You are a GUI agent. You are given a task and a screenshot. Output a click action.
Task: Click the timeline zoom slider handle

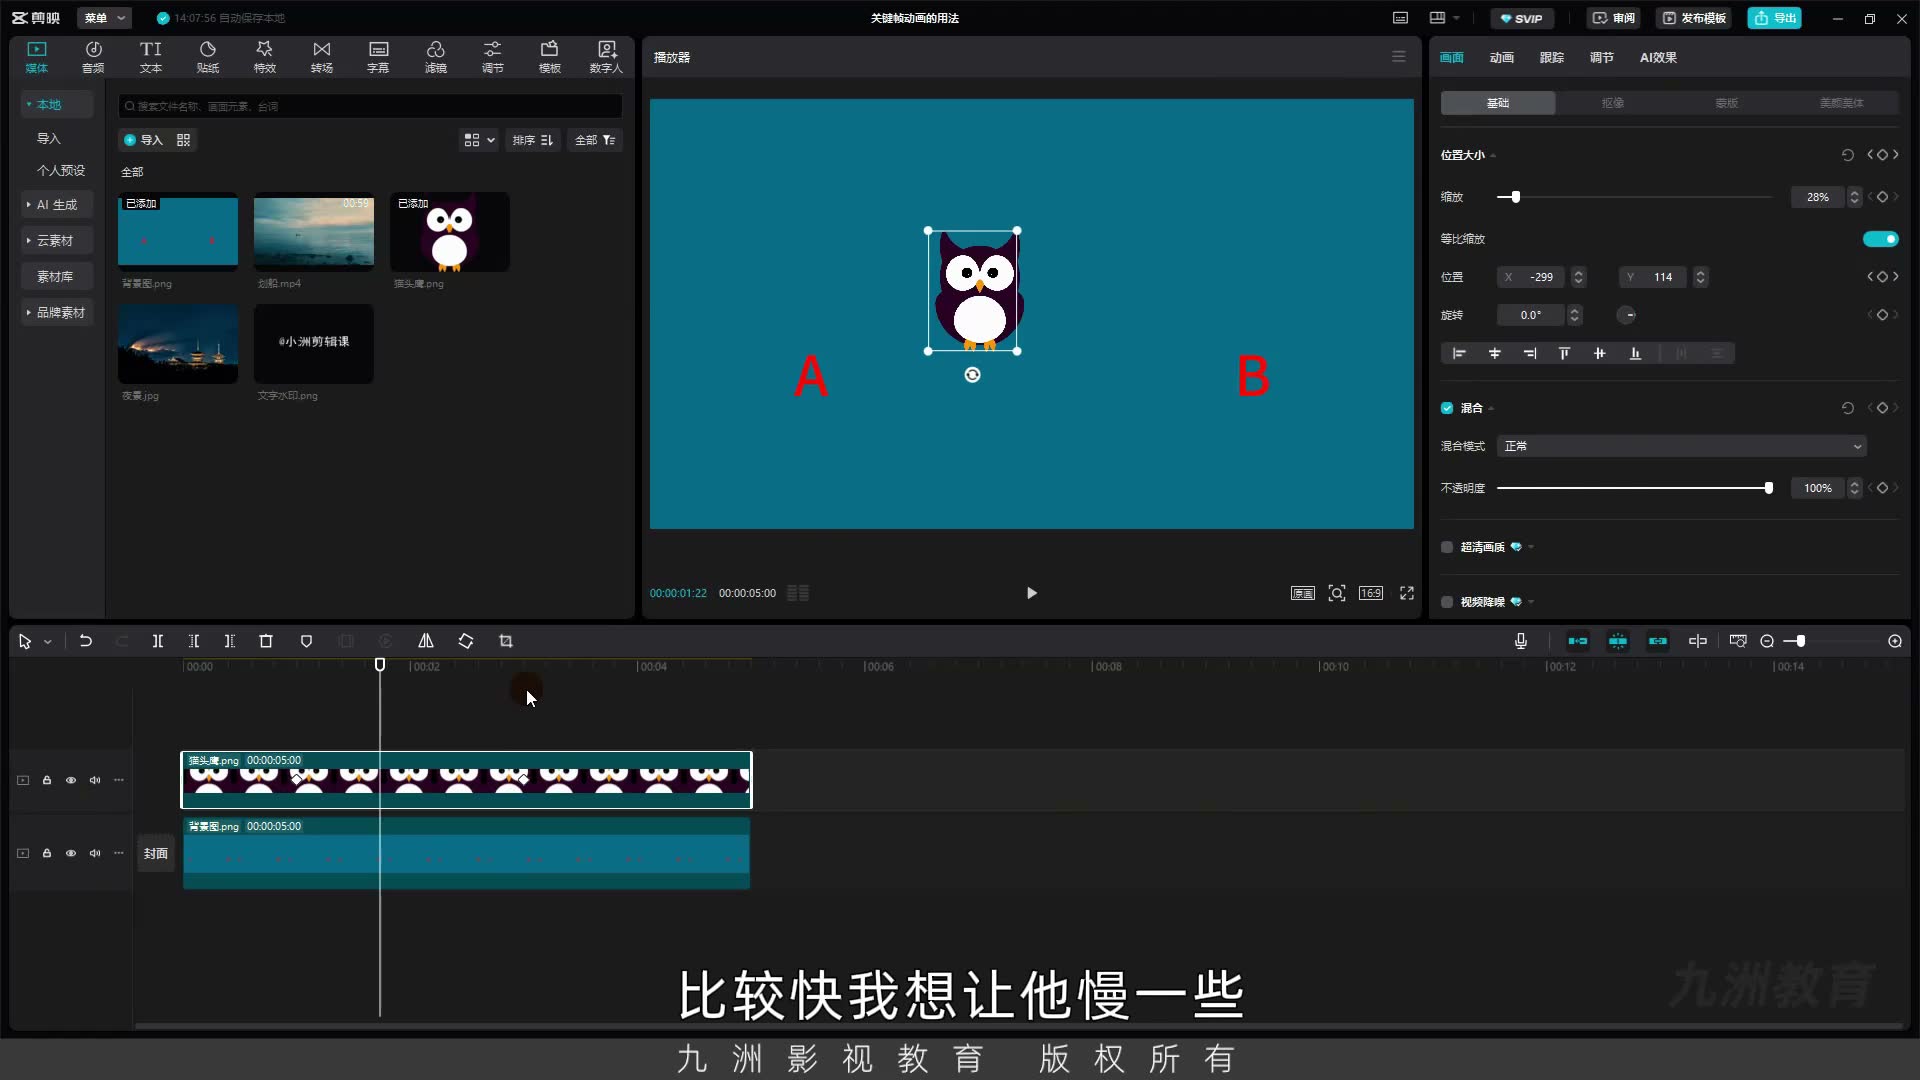1800,641
